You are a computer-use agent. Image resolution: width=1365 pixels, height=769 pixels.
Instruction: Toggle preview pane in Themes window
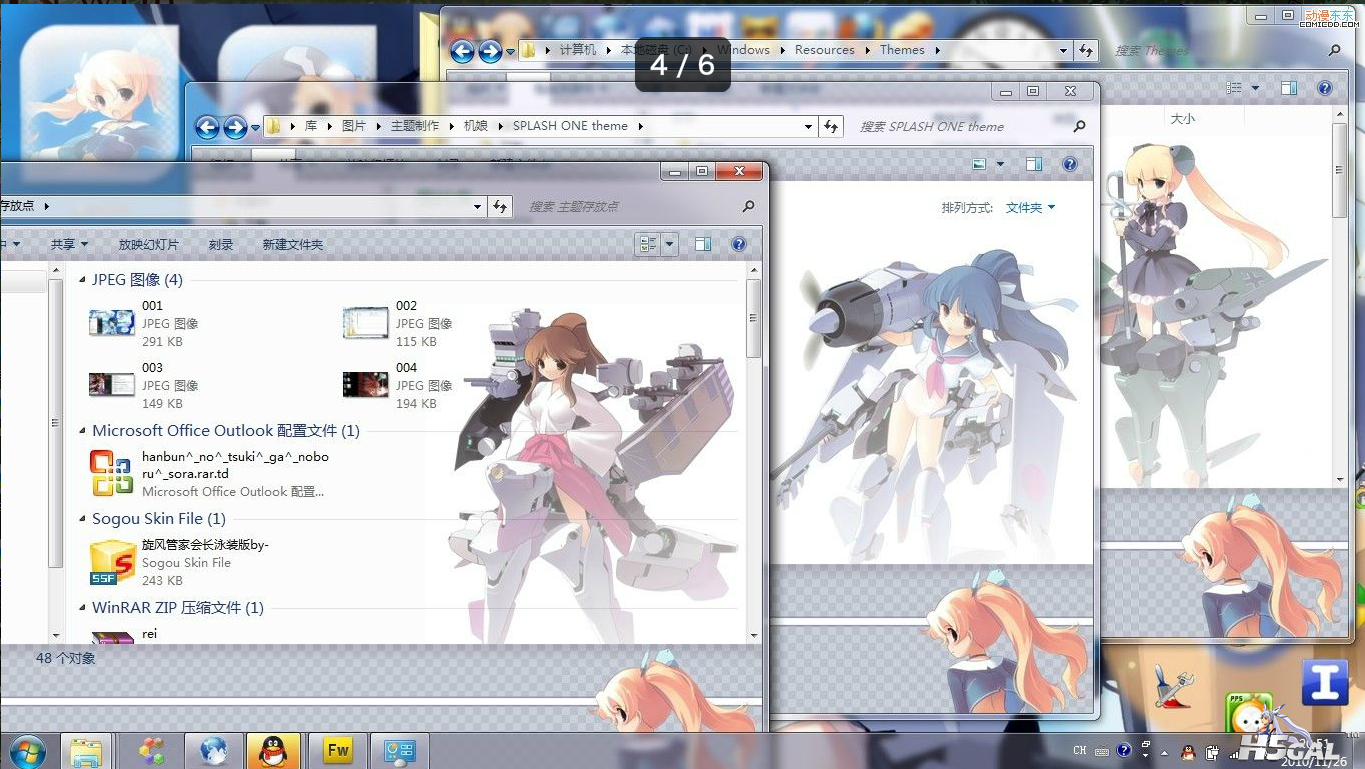click(x=1289, y=88)
